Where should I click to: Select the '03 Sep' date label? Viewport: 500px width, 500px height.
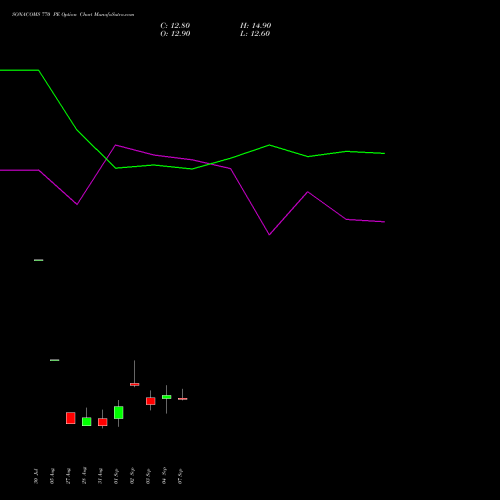click(x=148, y=476)
